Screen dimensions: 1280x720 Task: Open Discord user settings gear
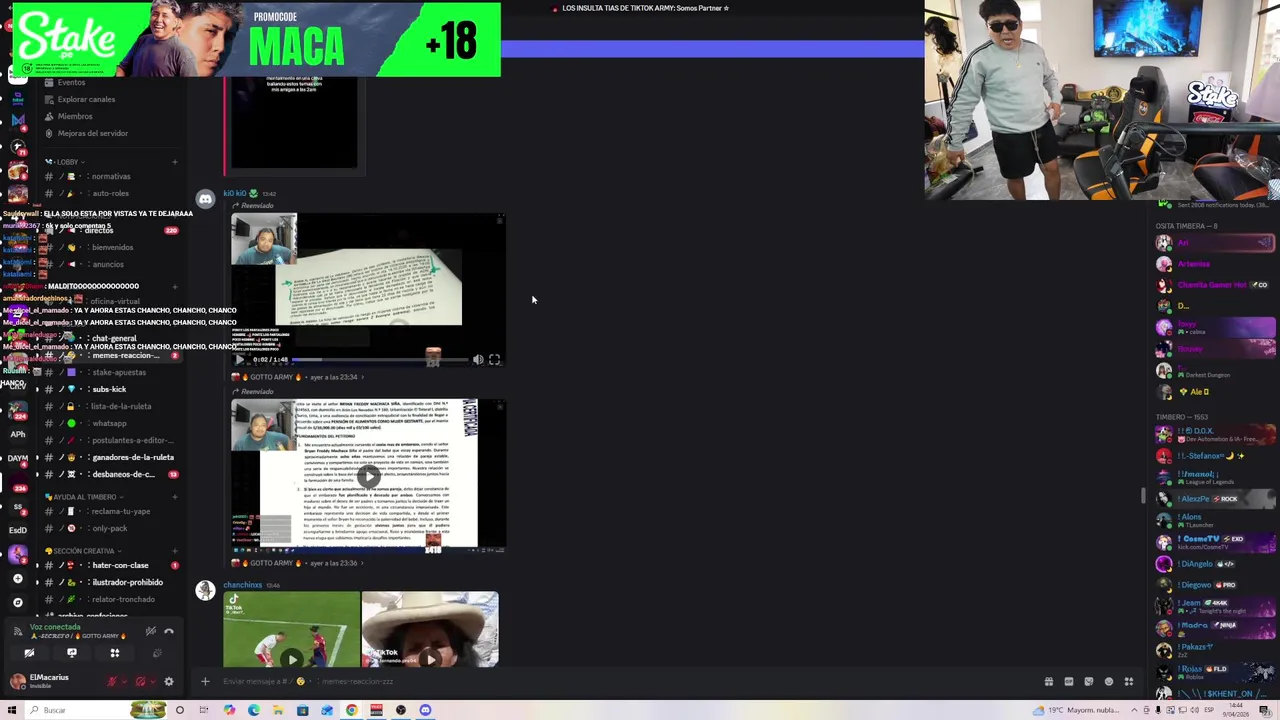[x=169, y=682]
